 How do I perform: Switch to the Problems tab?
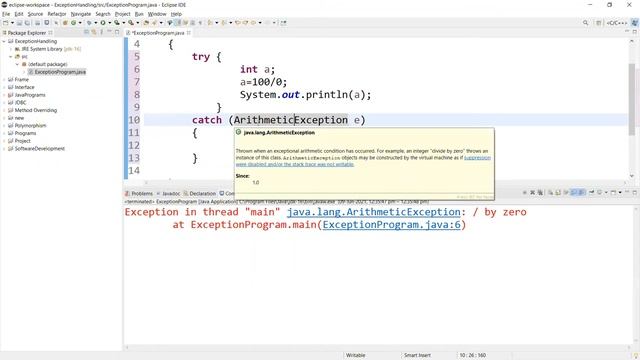click(x=139, y=193)
